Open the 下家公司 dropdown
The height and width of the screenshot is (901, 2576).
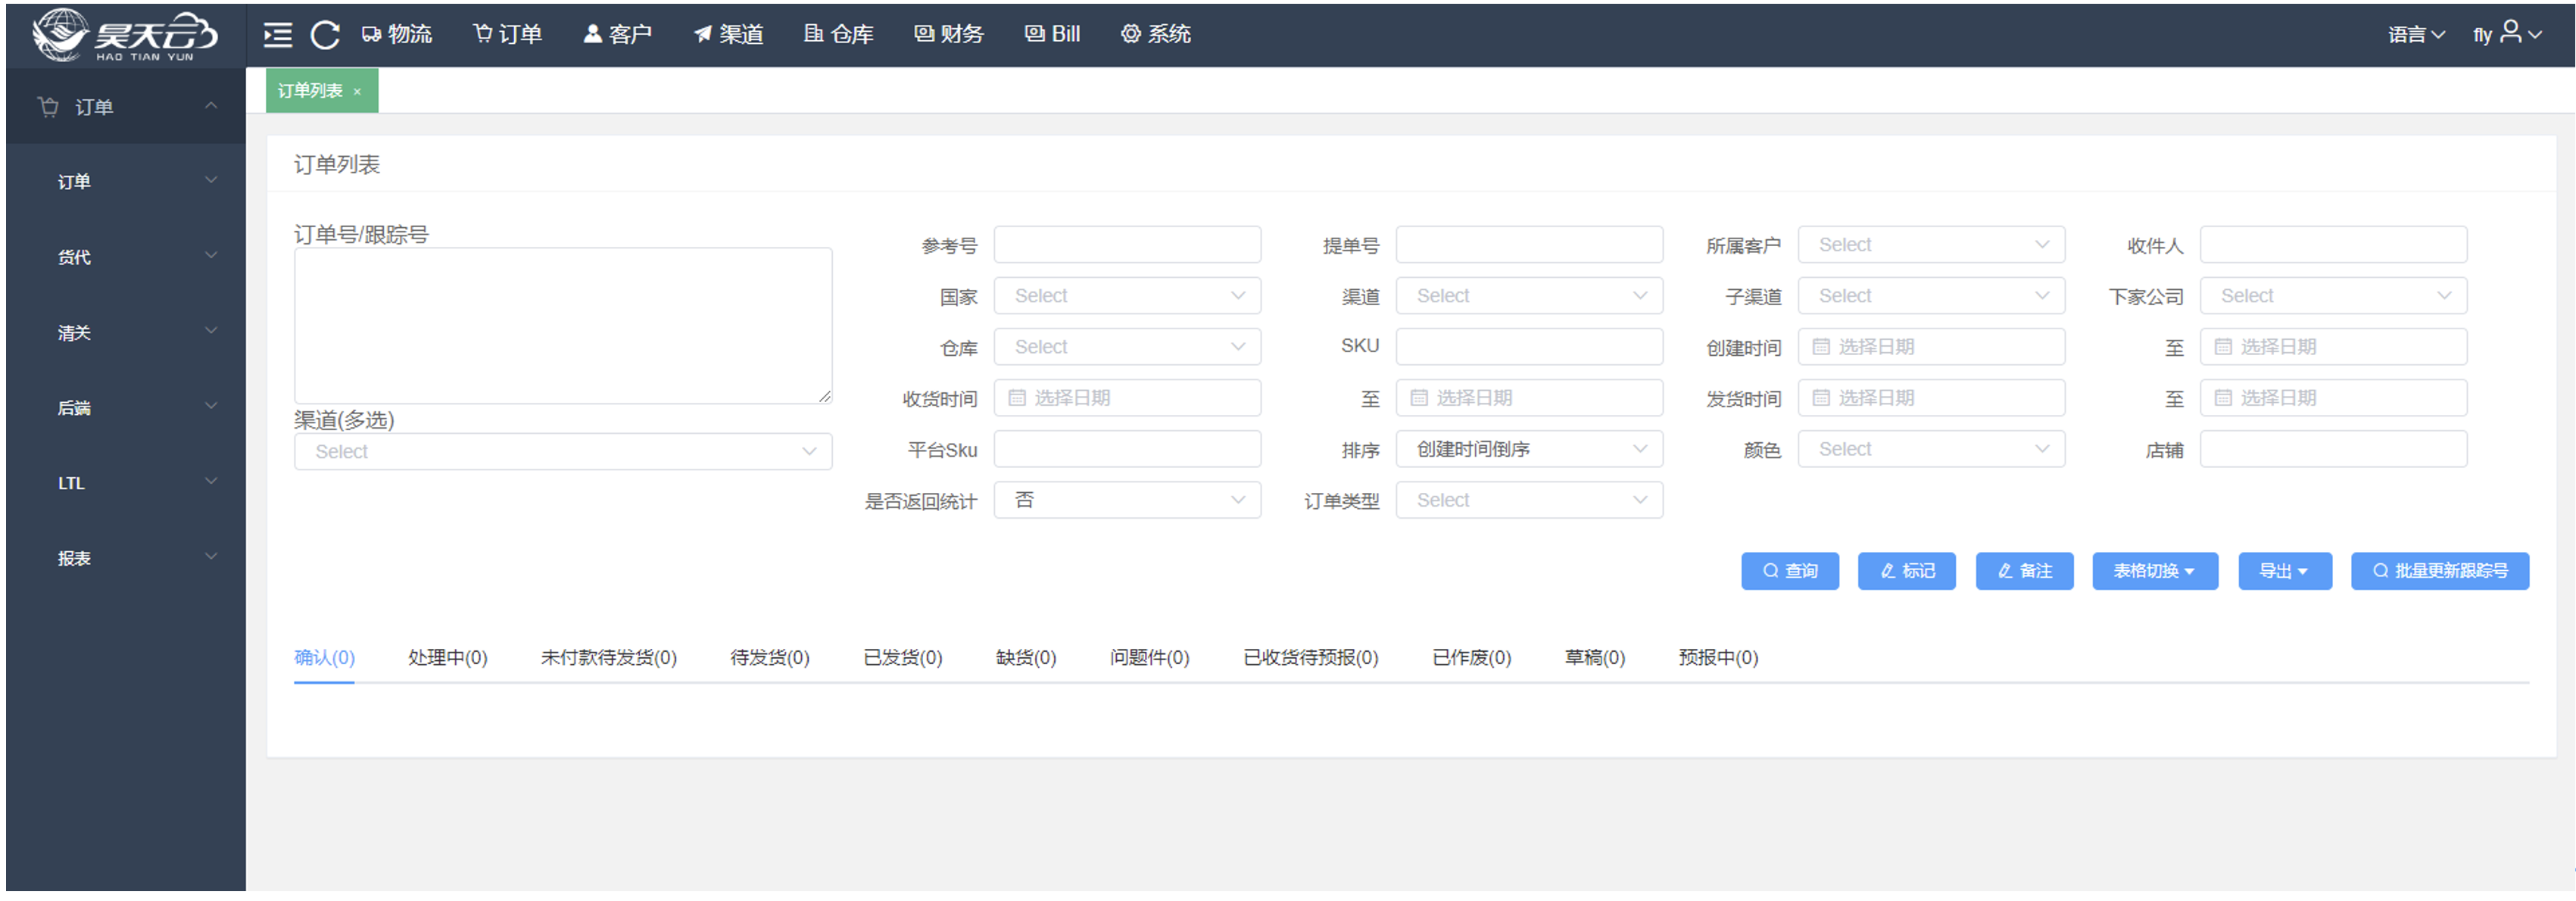click(x=2333, y=296)
